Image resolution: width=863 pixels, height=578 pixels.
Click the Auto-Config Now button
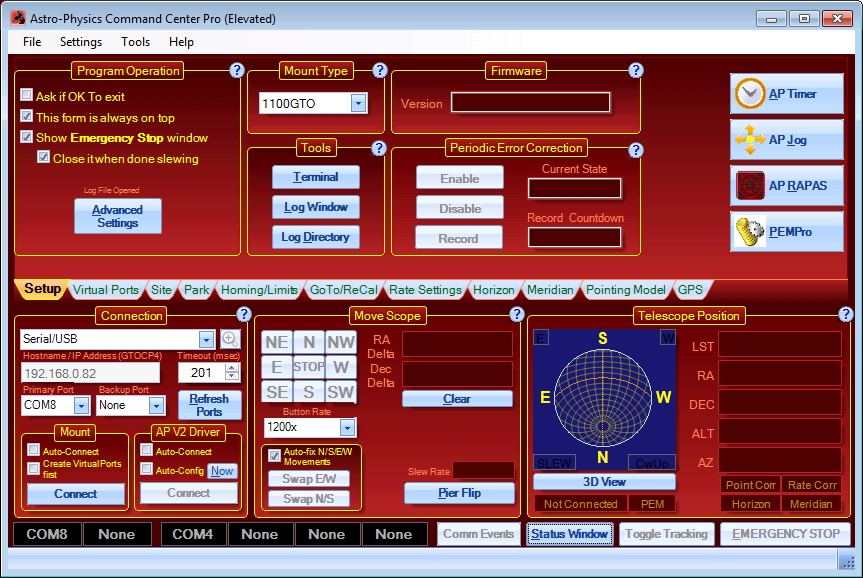(222, 471)
